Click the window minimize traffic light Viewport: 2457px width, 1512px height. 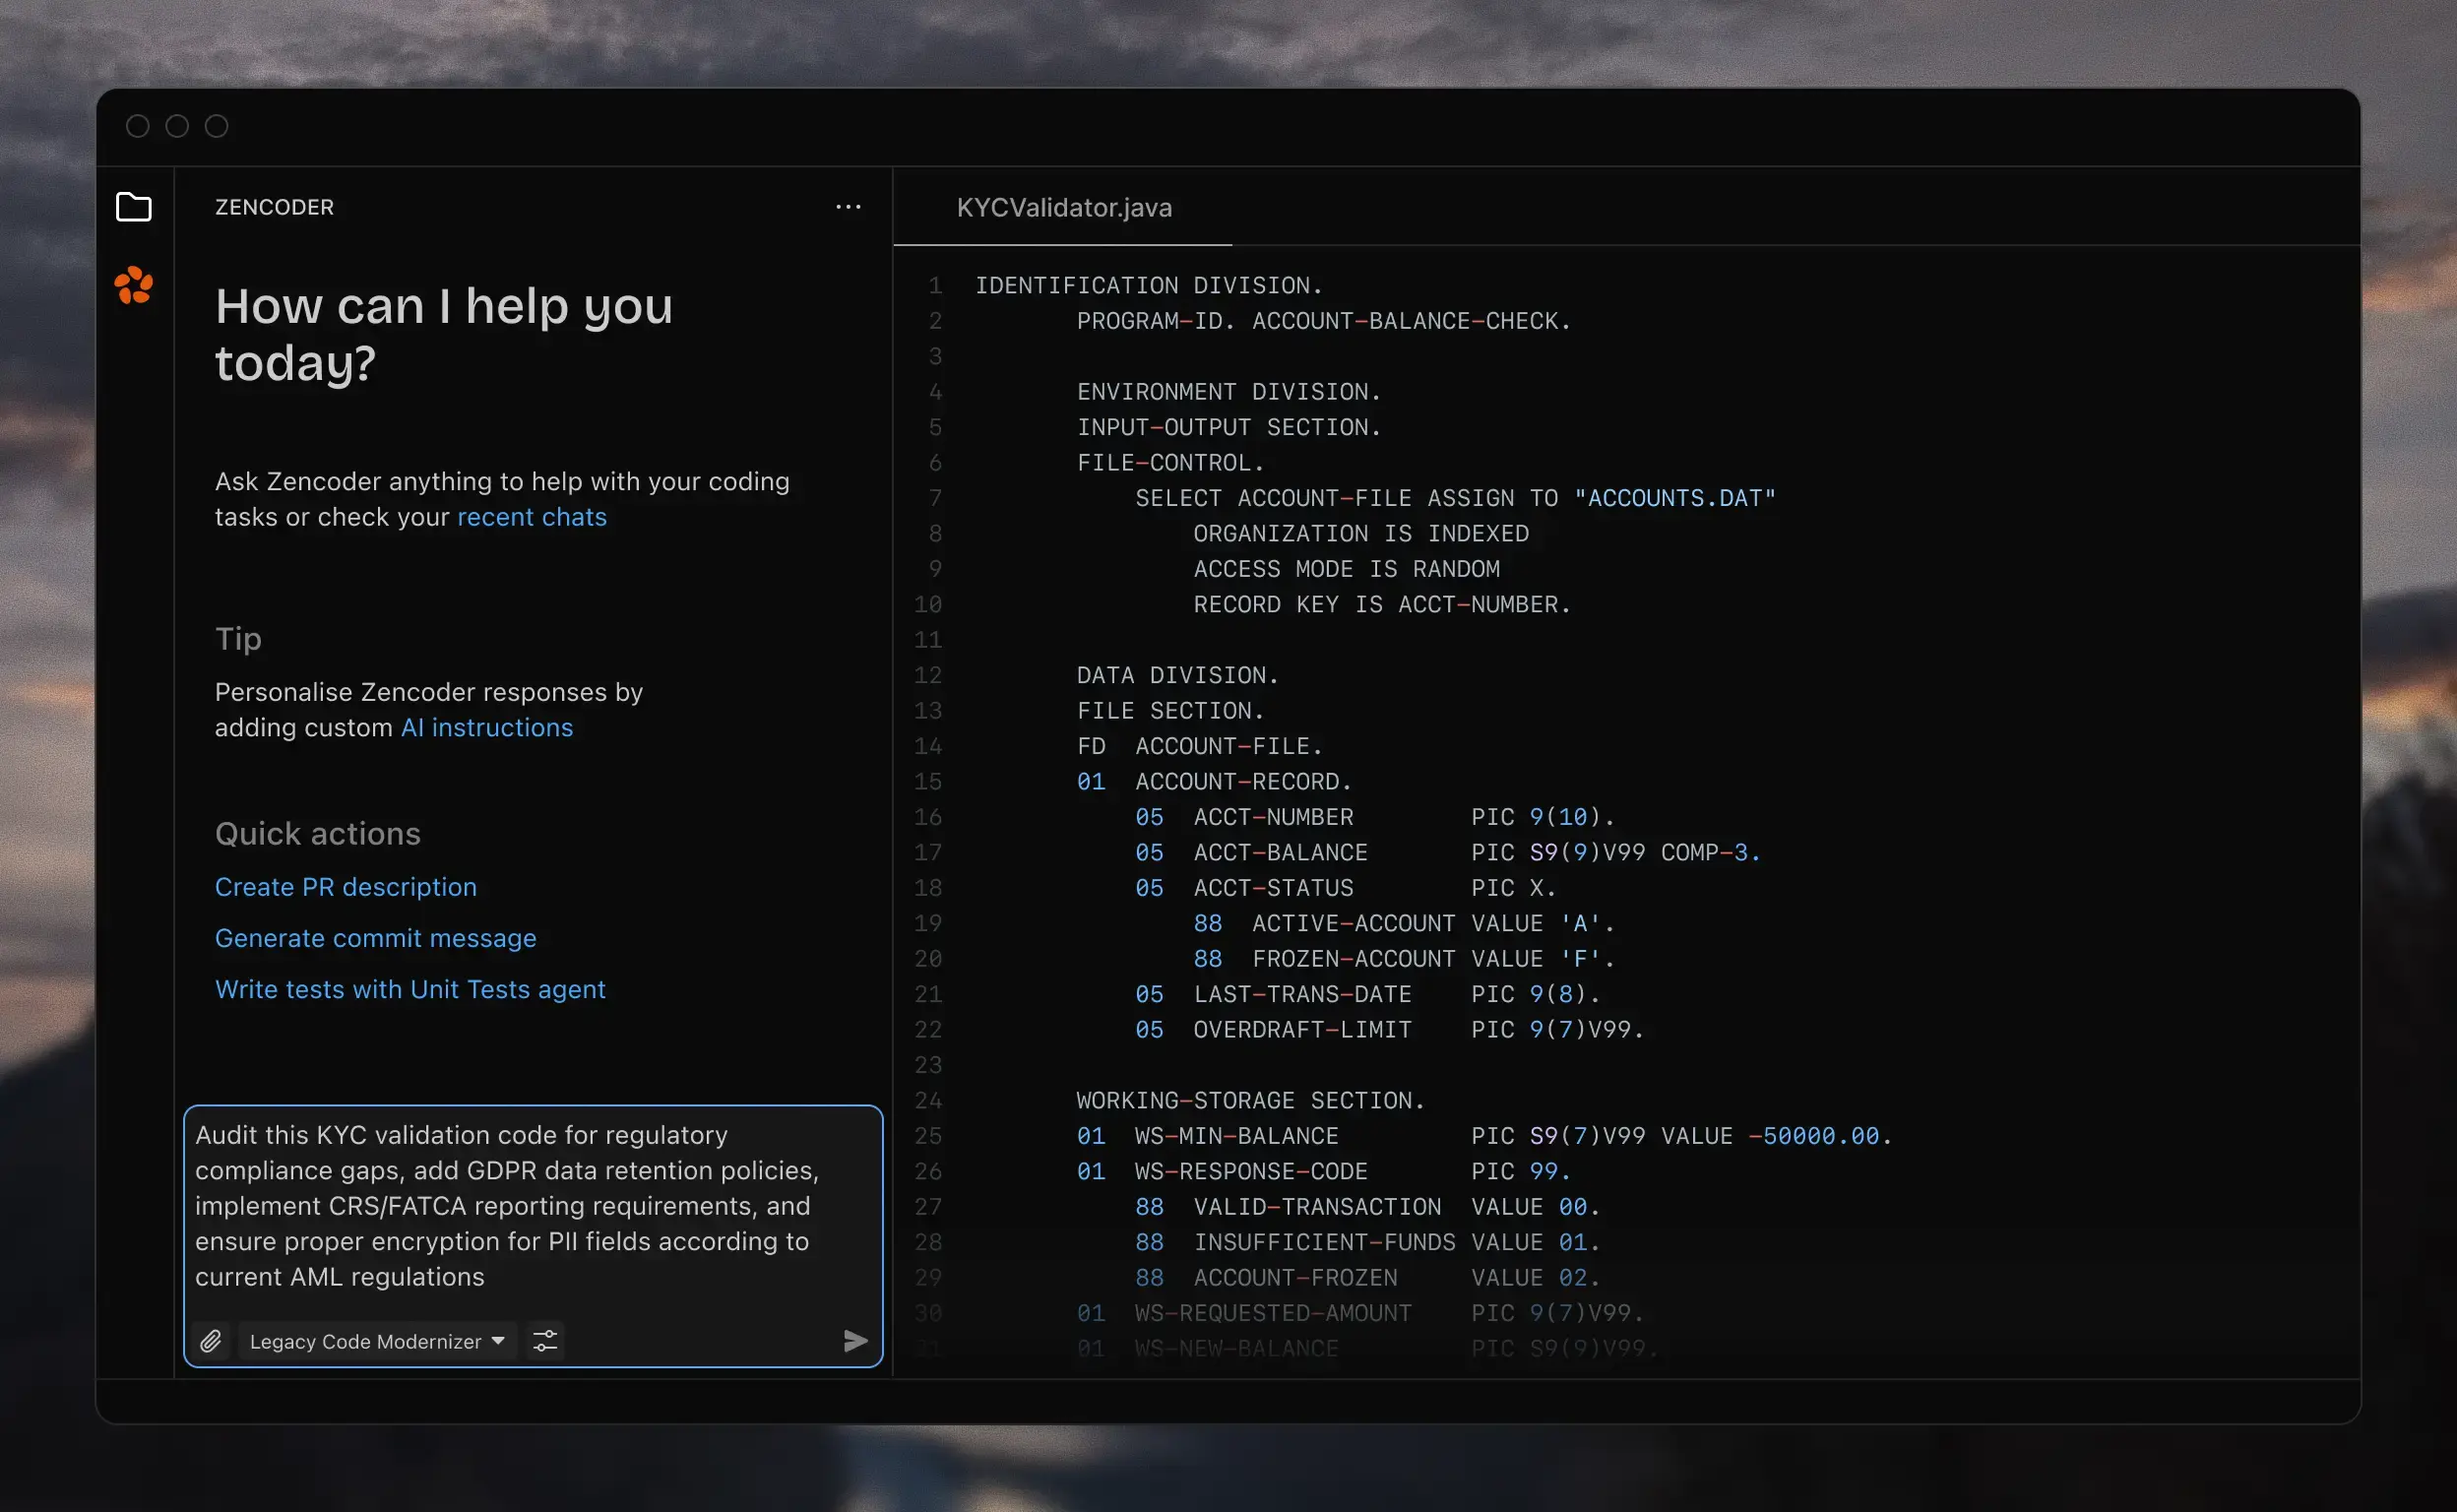[x=177, y=126]
